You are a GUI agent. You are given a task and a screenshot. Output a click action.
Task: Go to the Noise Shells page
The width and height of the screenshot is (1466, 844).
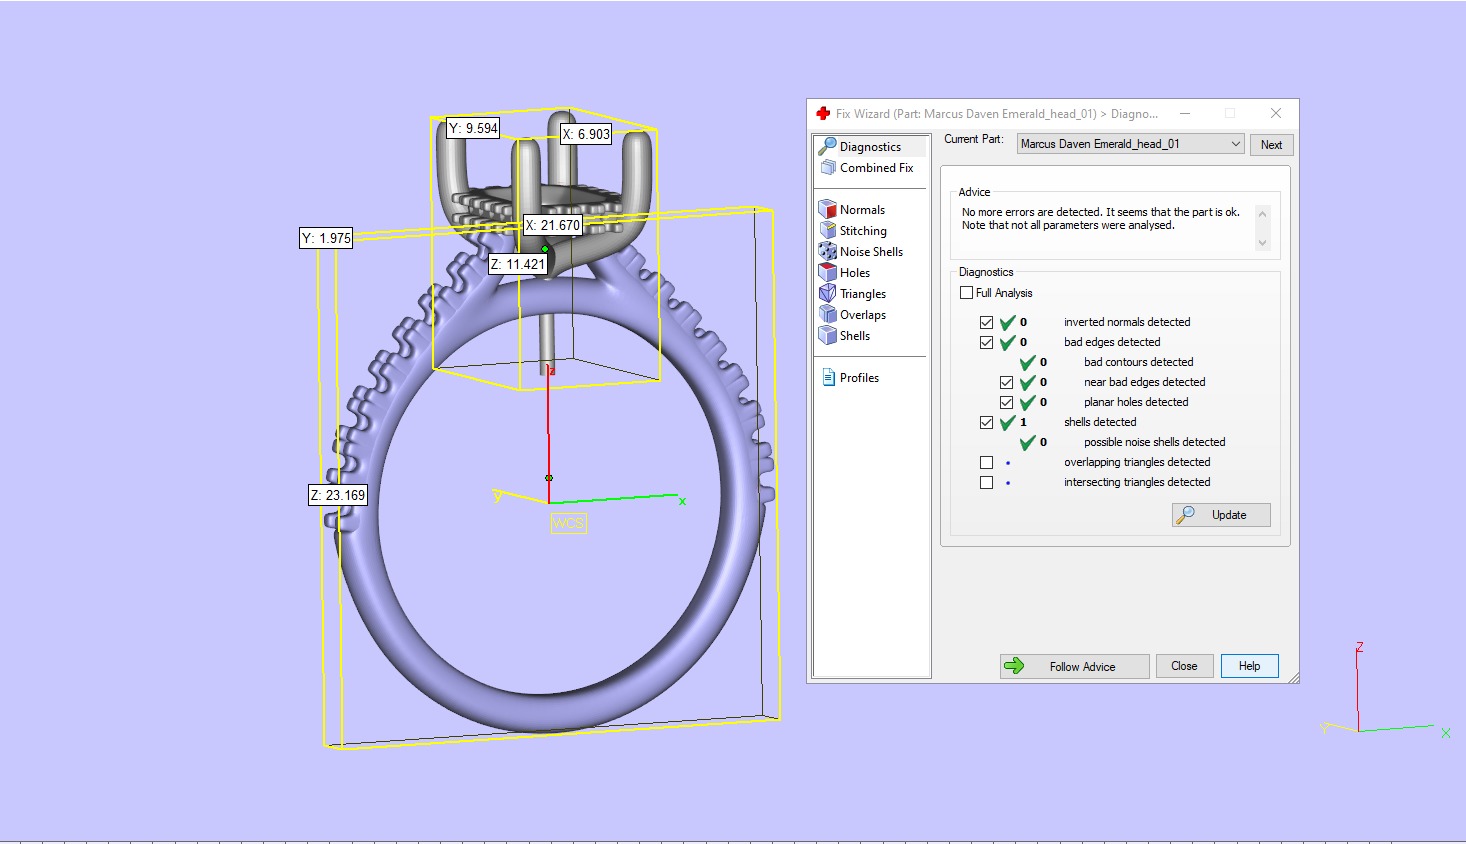pos(871,252)
